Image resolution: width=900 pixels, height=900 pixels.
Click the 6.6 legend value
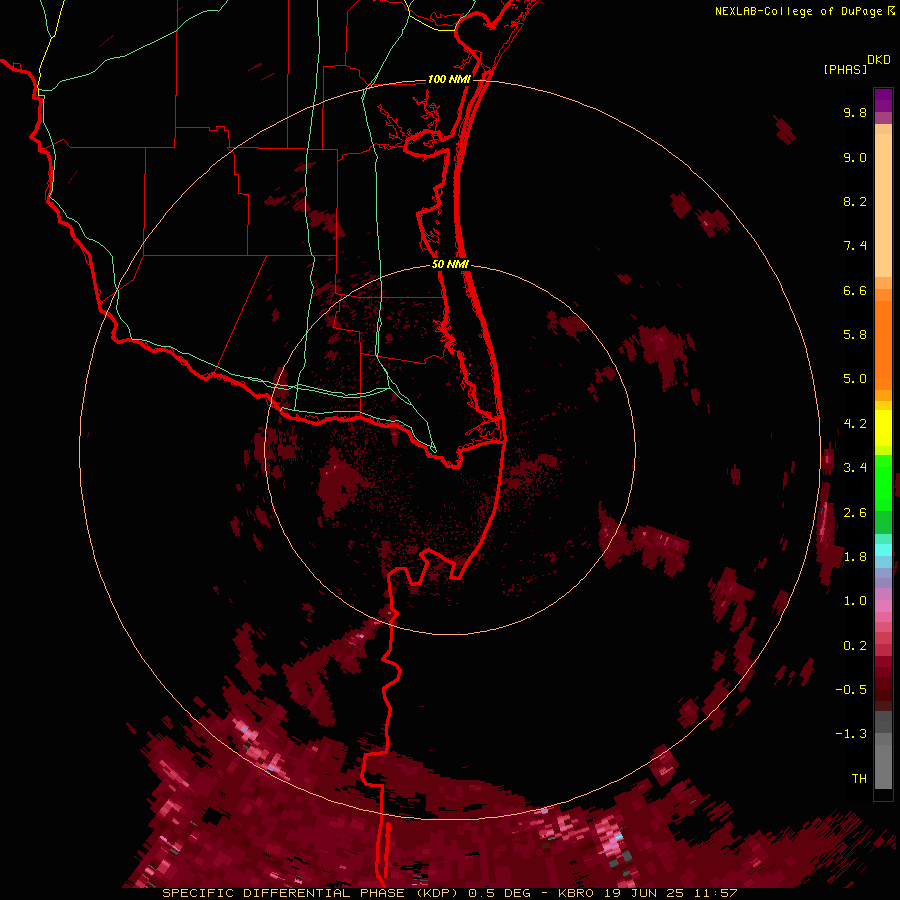point(855,290)
